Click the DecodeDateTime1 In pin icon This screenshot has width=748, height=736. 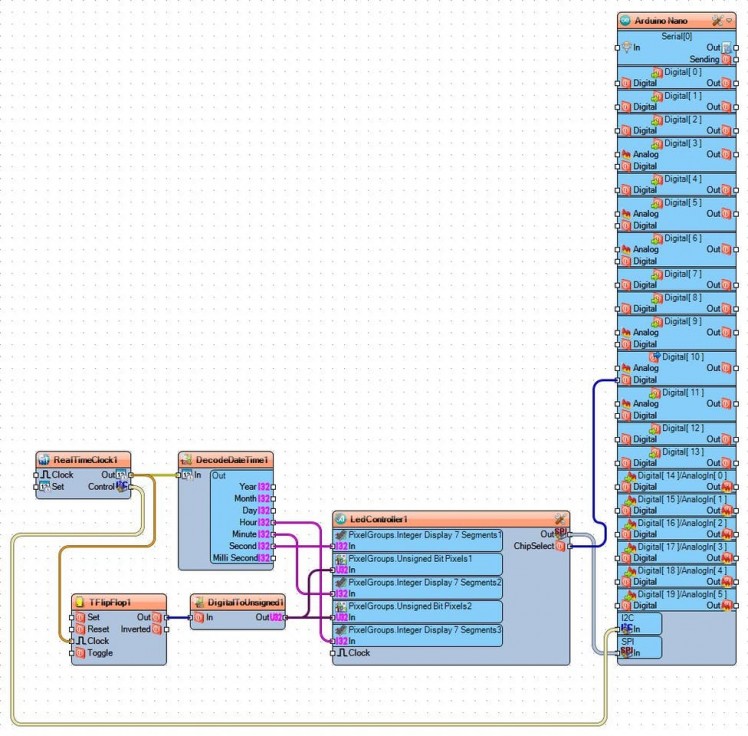(187, 475)
